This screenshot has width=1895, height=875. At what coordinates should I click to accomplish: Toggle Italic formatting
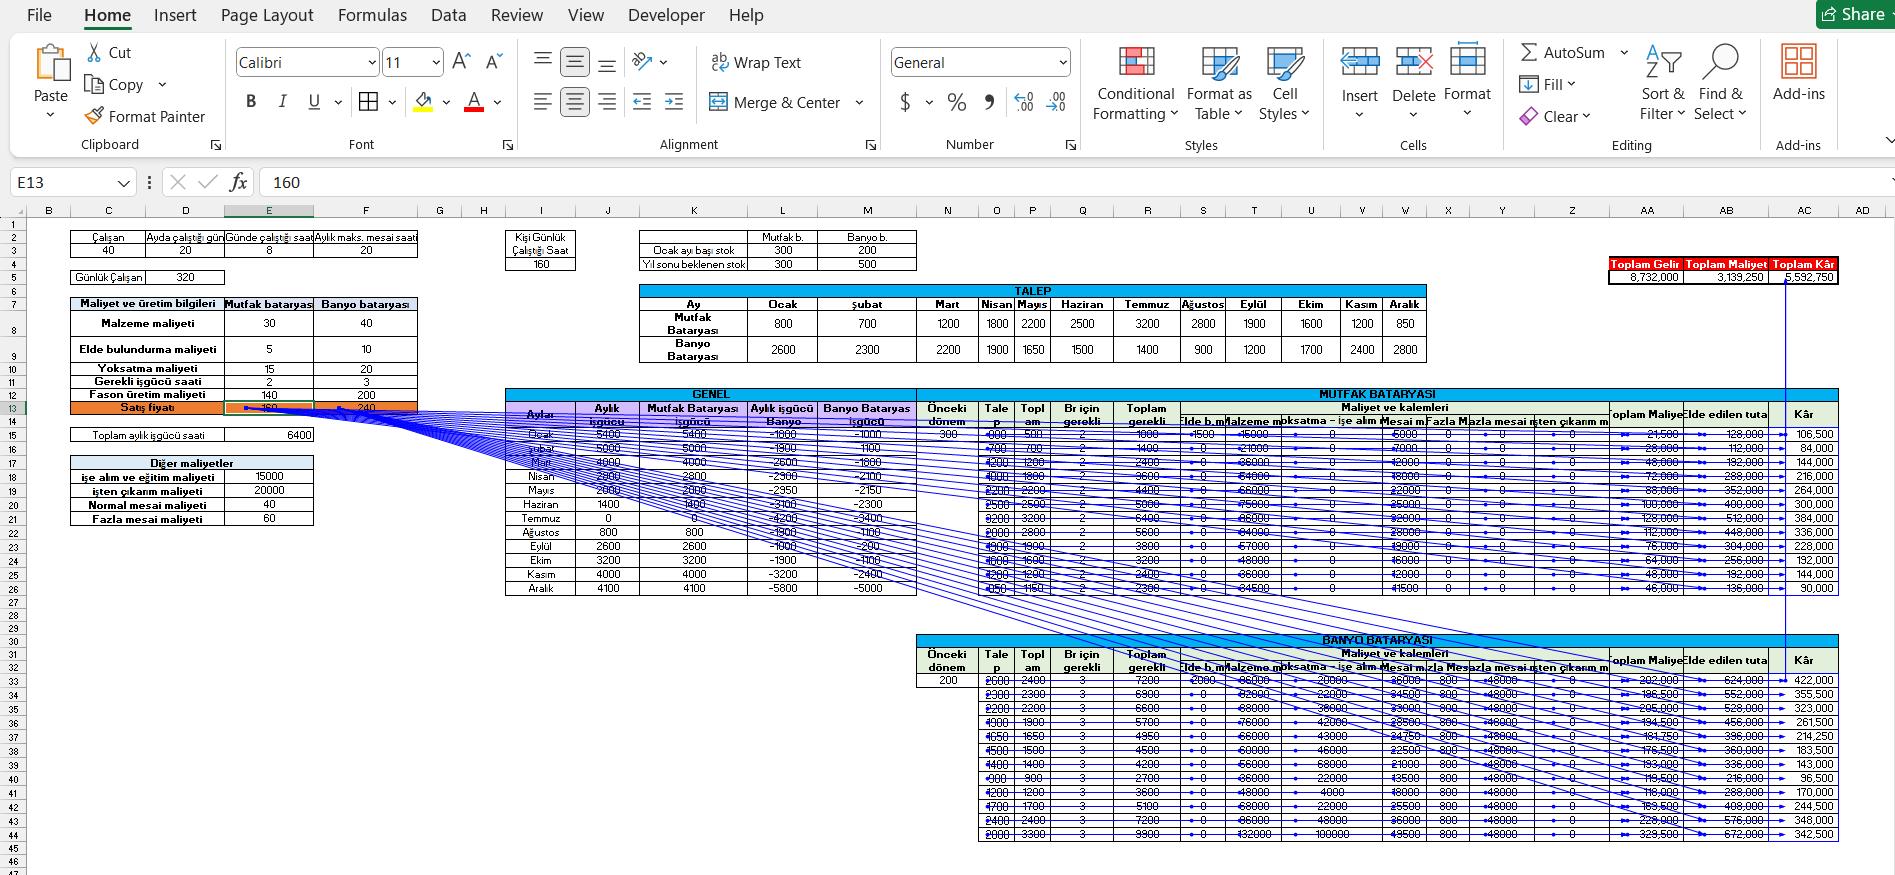[282, 101]
